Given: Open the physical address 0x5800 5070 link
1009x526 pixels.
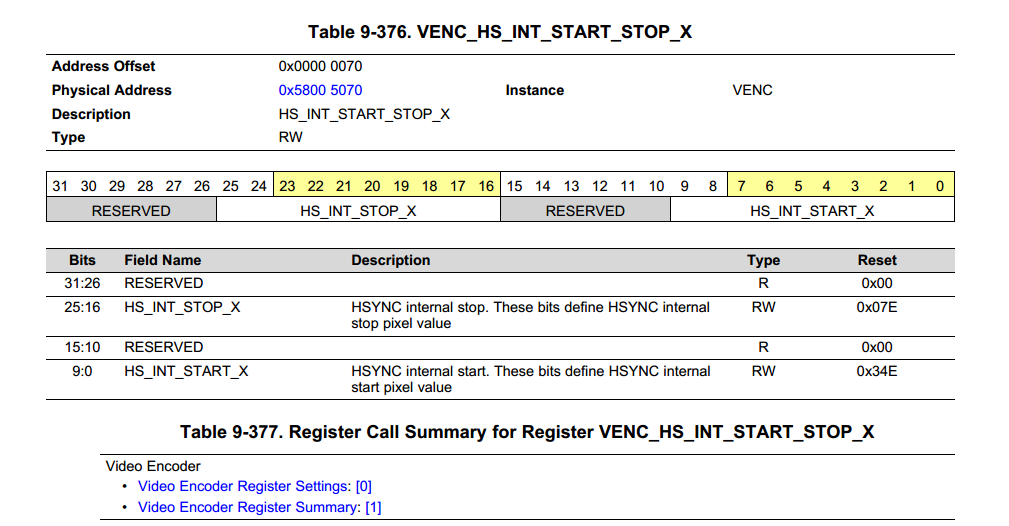Looking at the screenshot, I should coord(320,90).
